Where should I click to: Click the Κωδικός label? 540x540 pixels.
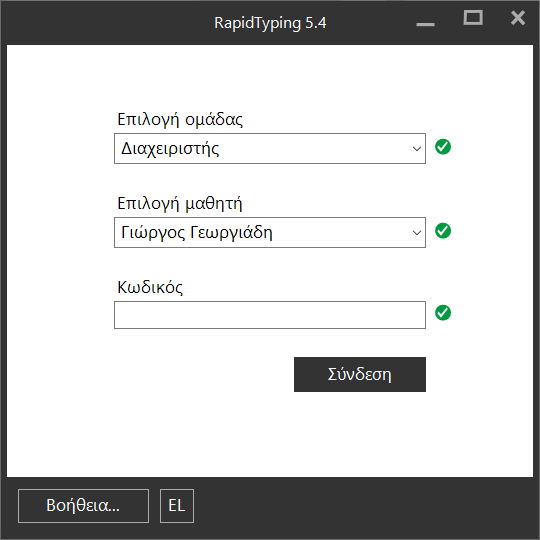[x=150, y=287]
